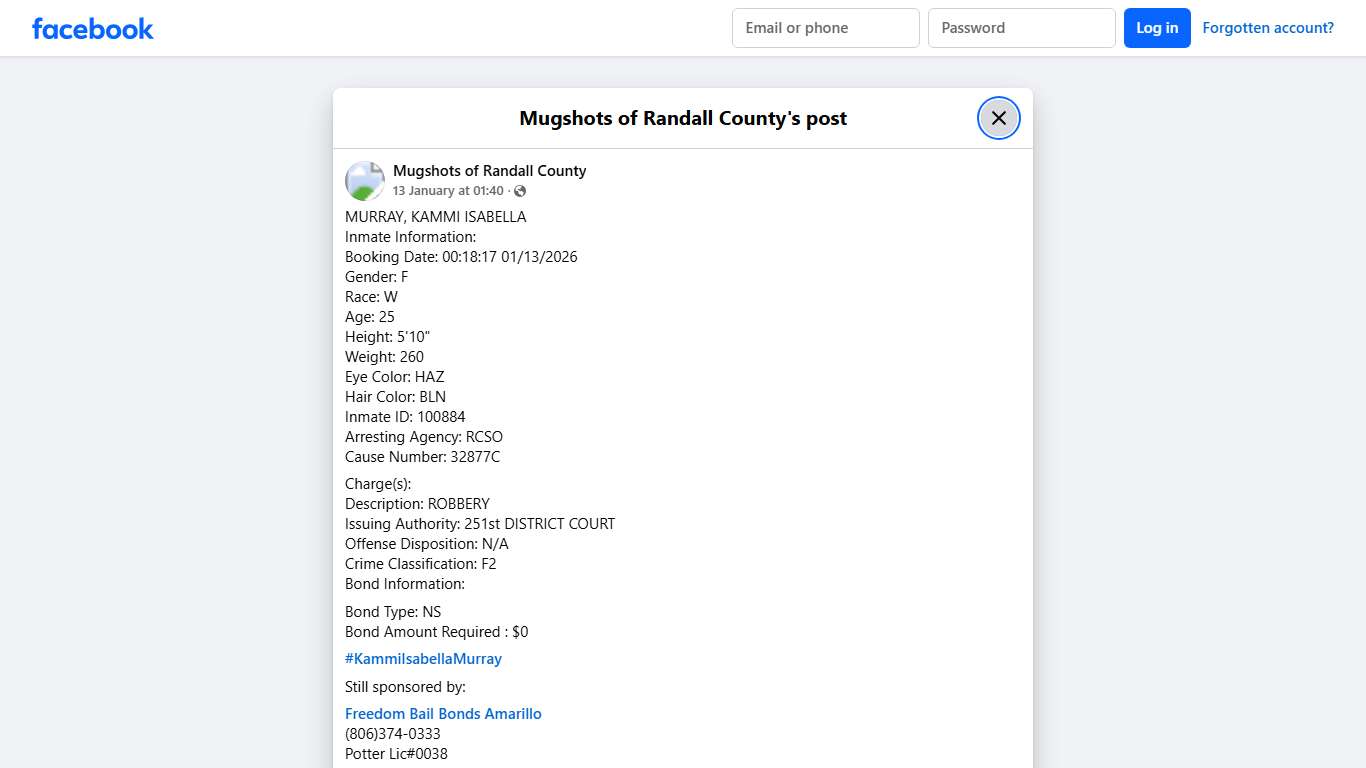Click the (806)374-0333 phone number

[393, 734]
